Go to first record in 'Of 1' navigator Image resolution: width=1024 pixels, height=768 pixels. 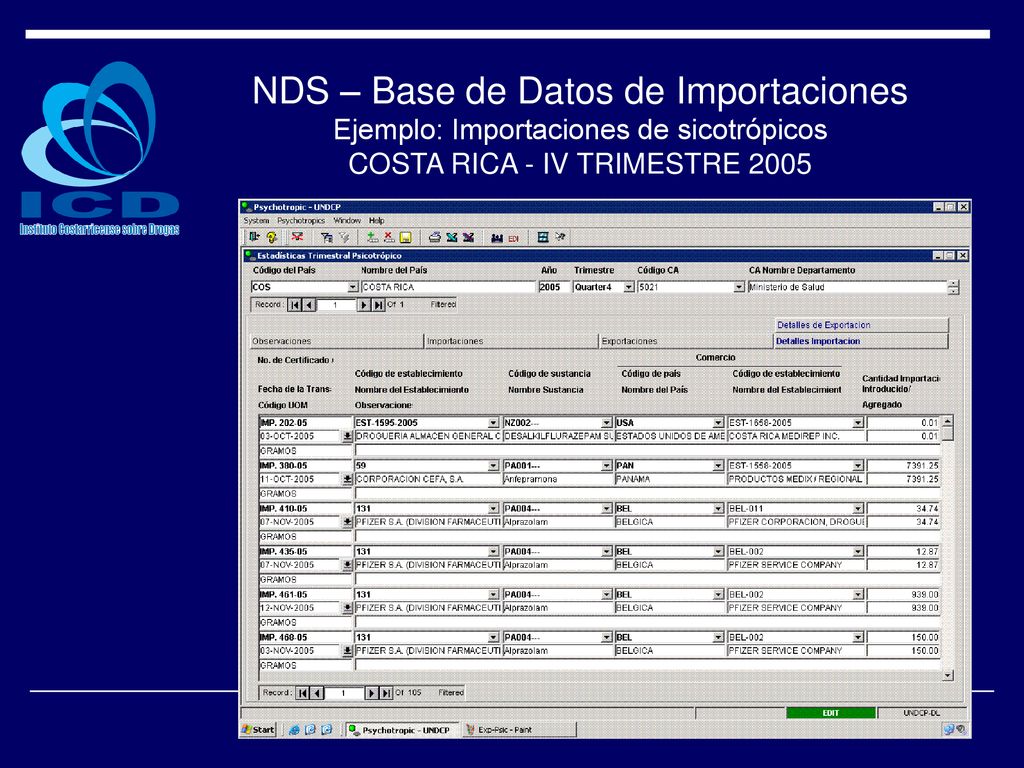[295, 305]
